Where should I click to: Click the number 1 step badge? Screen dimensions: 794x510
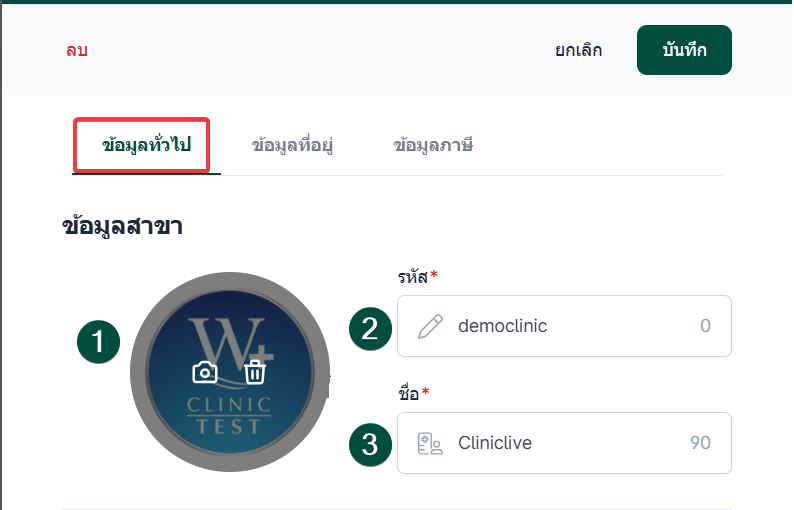[98, 342]
